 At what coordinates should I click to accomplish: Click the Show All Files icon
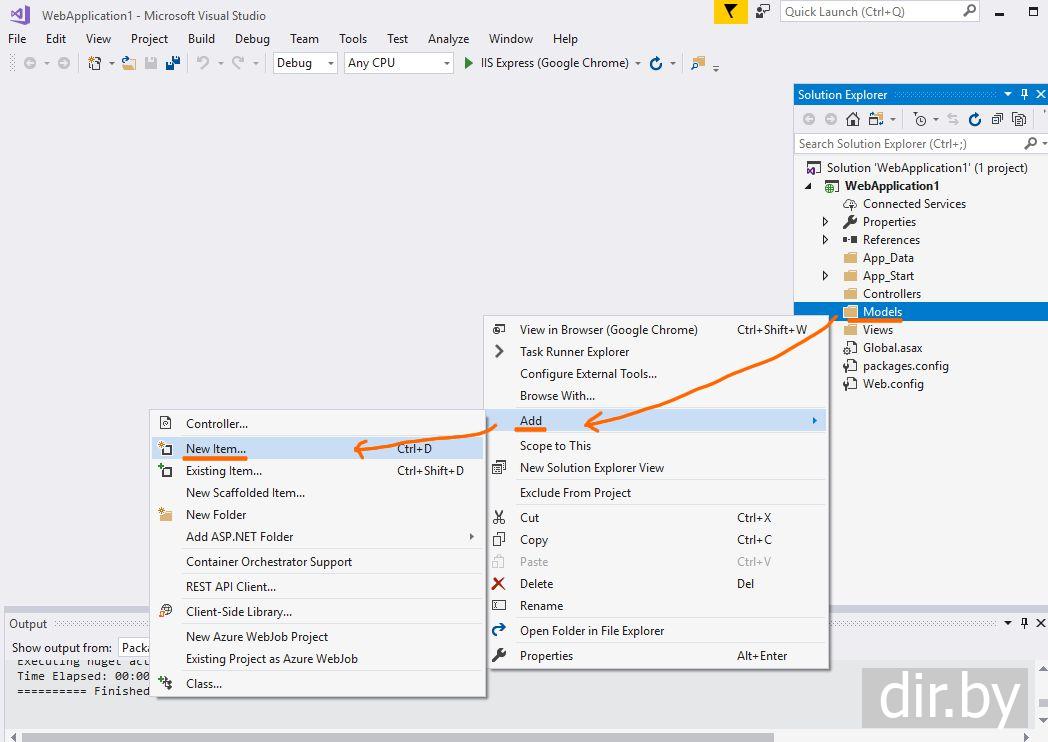[1019, 119]
